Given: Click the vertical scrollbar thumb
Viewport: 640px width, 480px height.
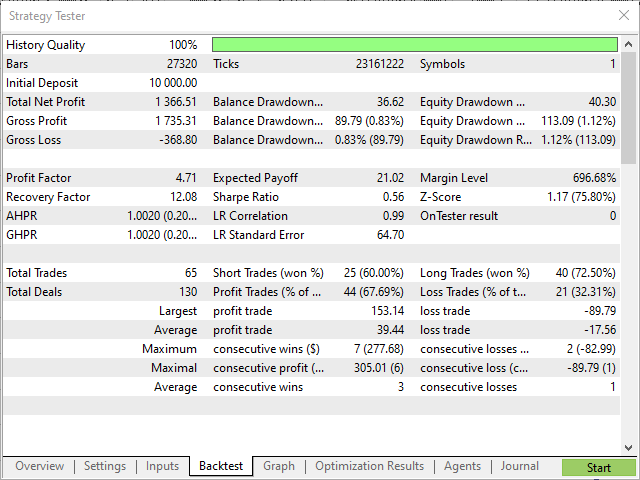Looking at the screenshot, I should 629,107.
